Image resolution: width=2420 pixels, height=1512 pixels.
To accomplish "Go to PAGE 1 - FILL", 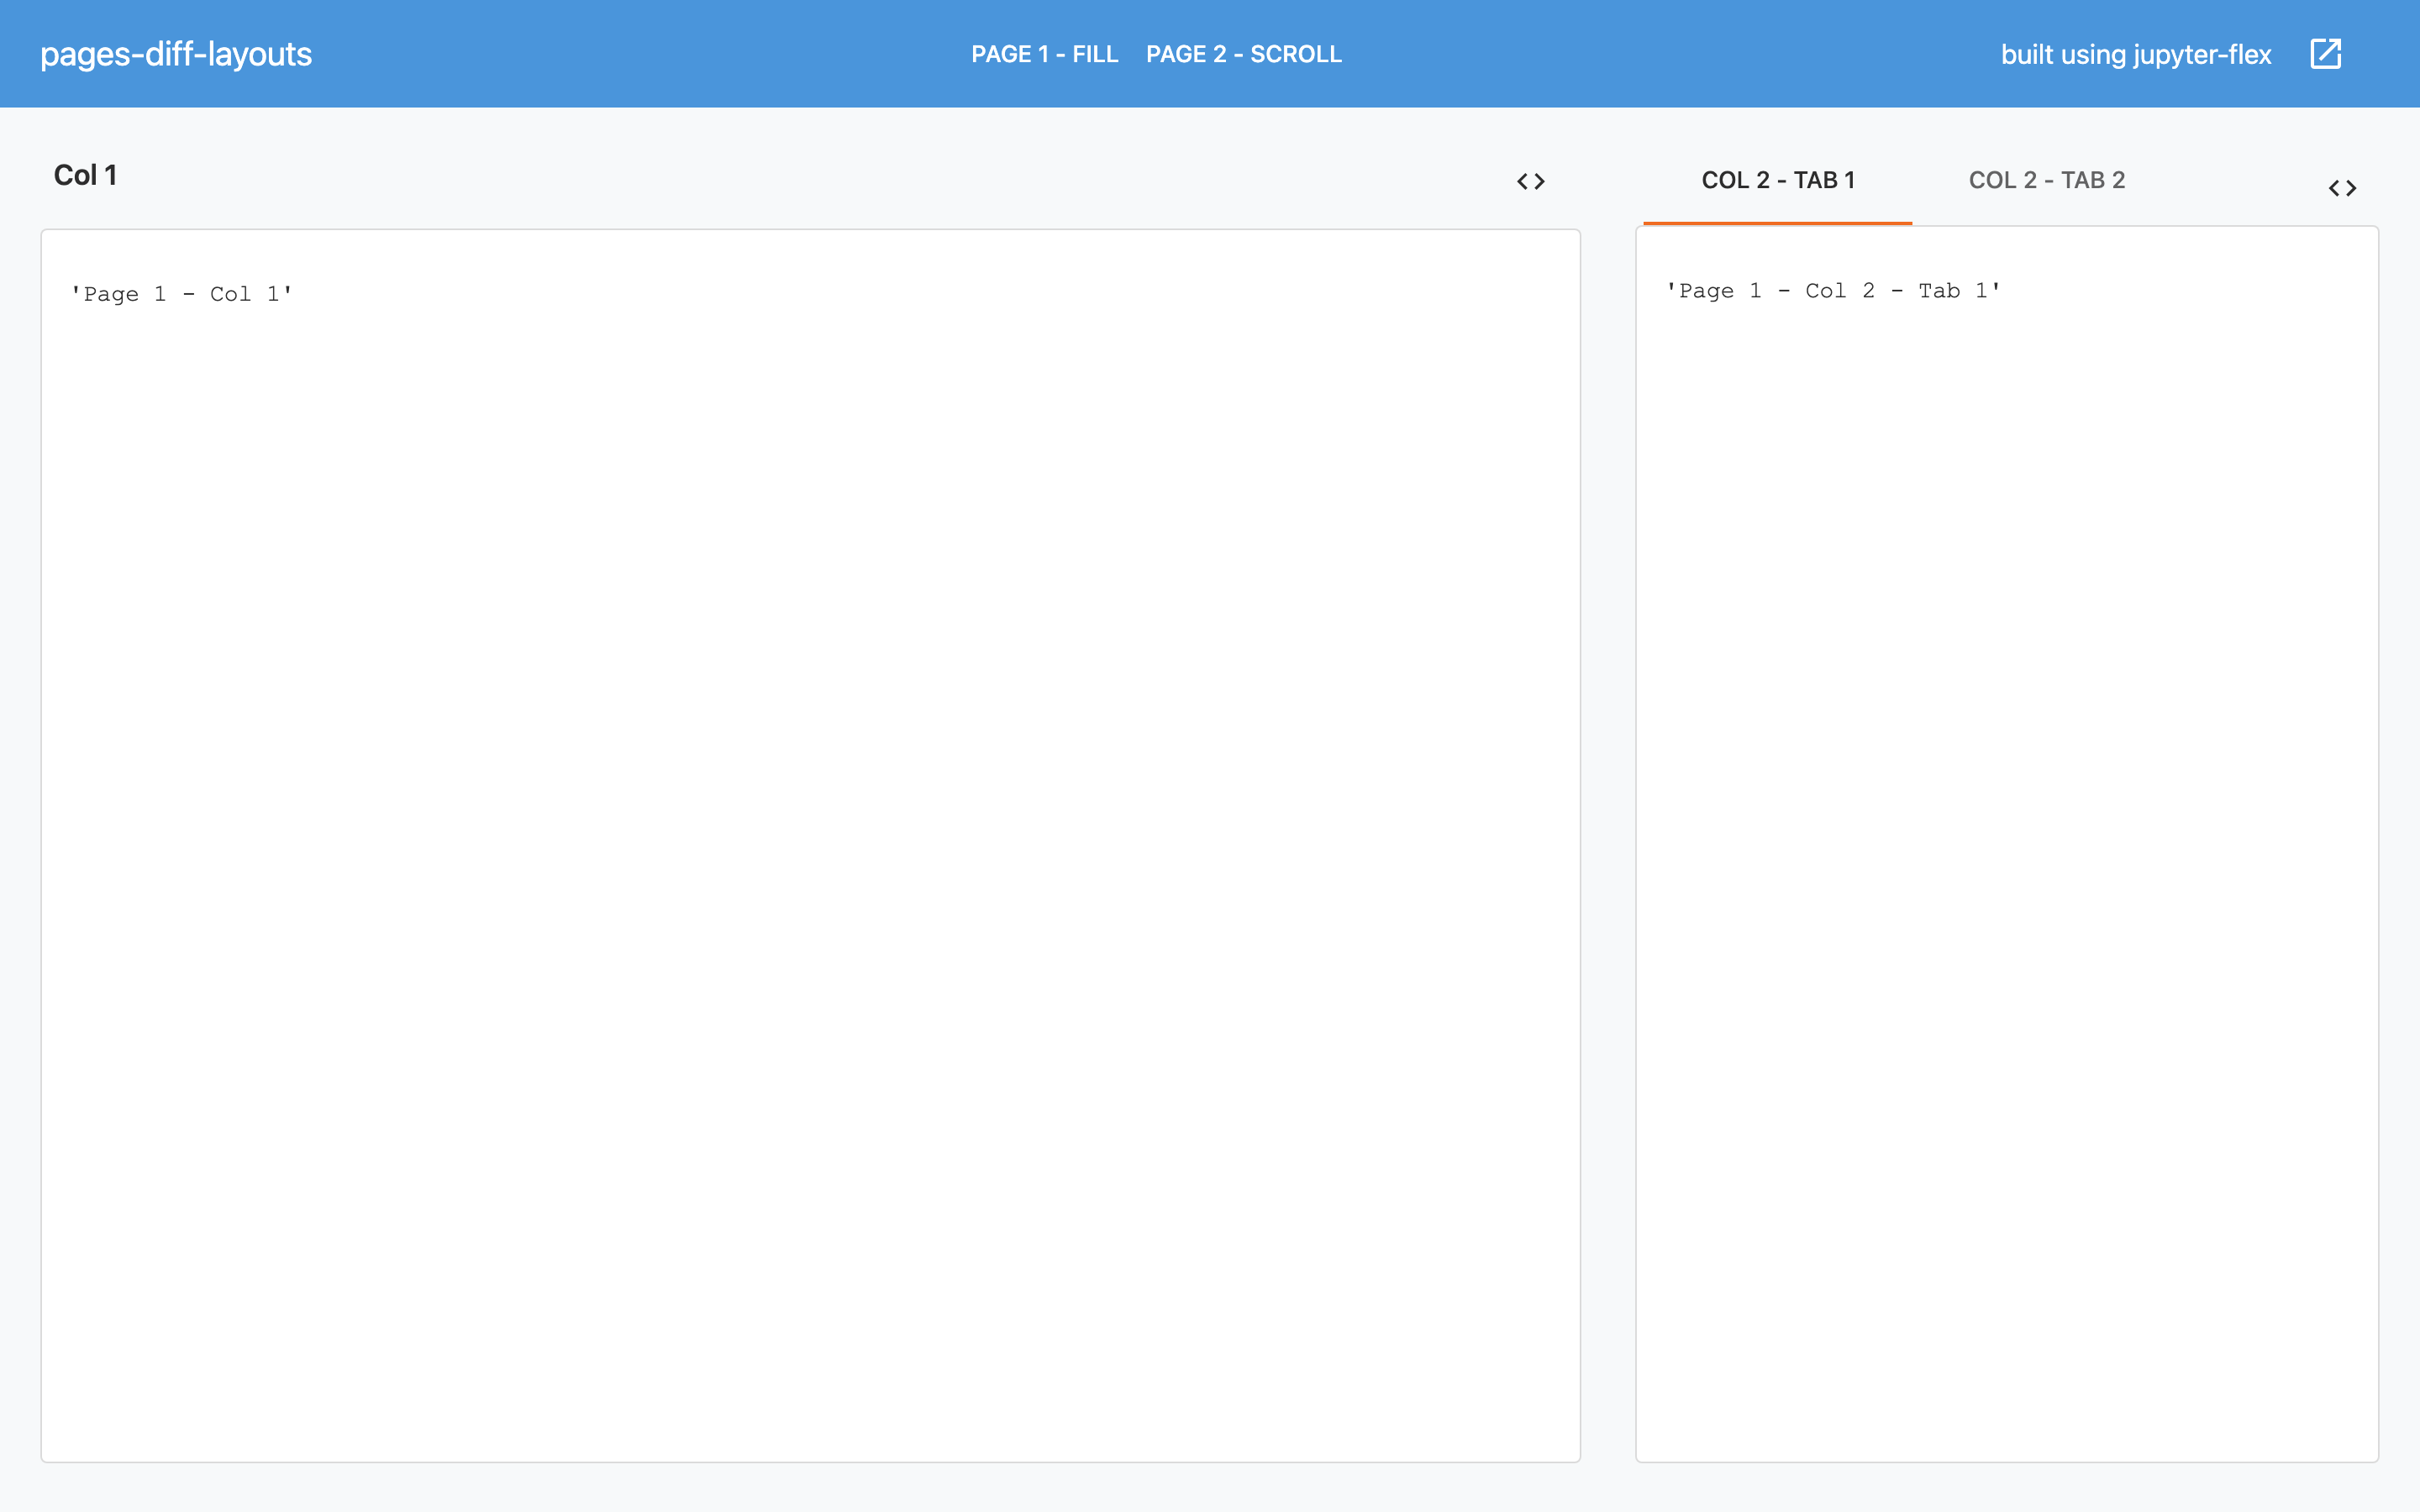I will pyautogui.click(x=1044, y=54).
